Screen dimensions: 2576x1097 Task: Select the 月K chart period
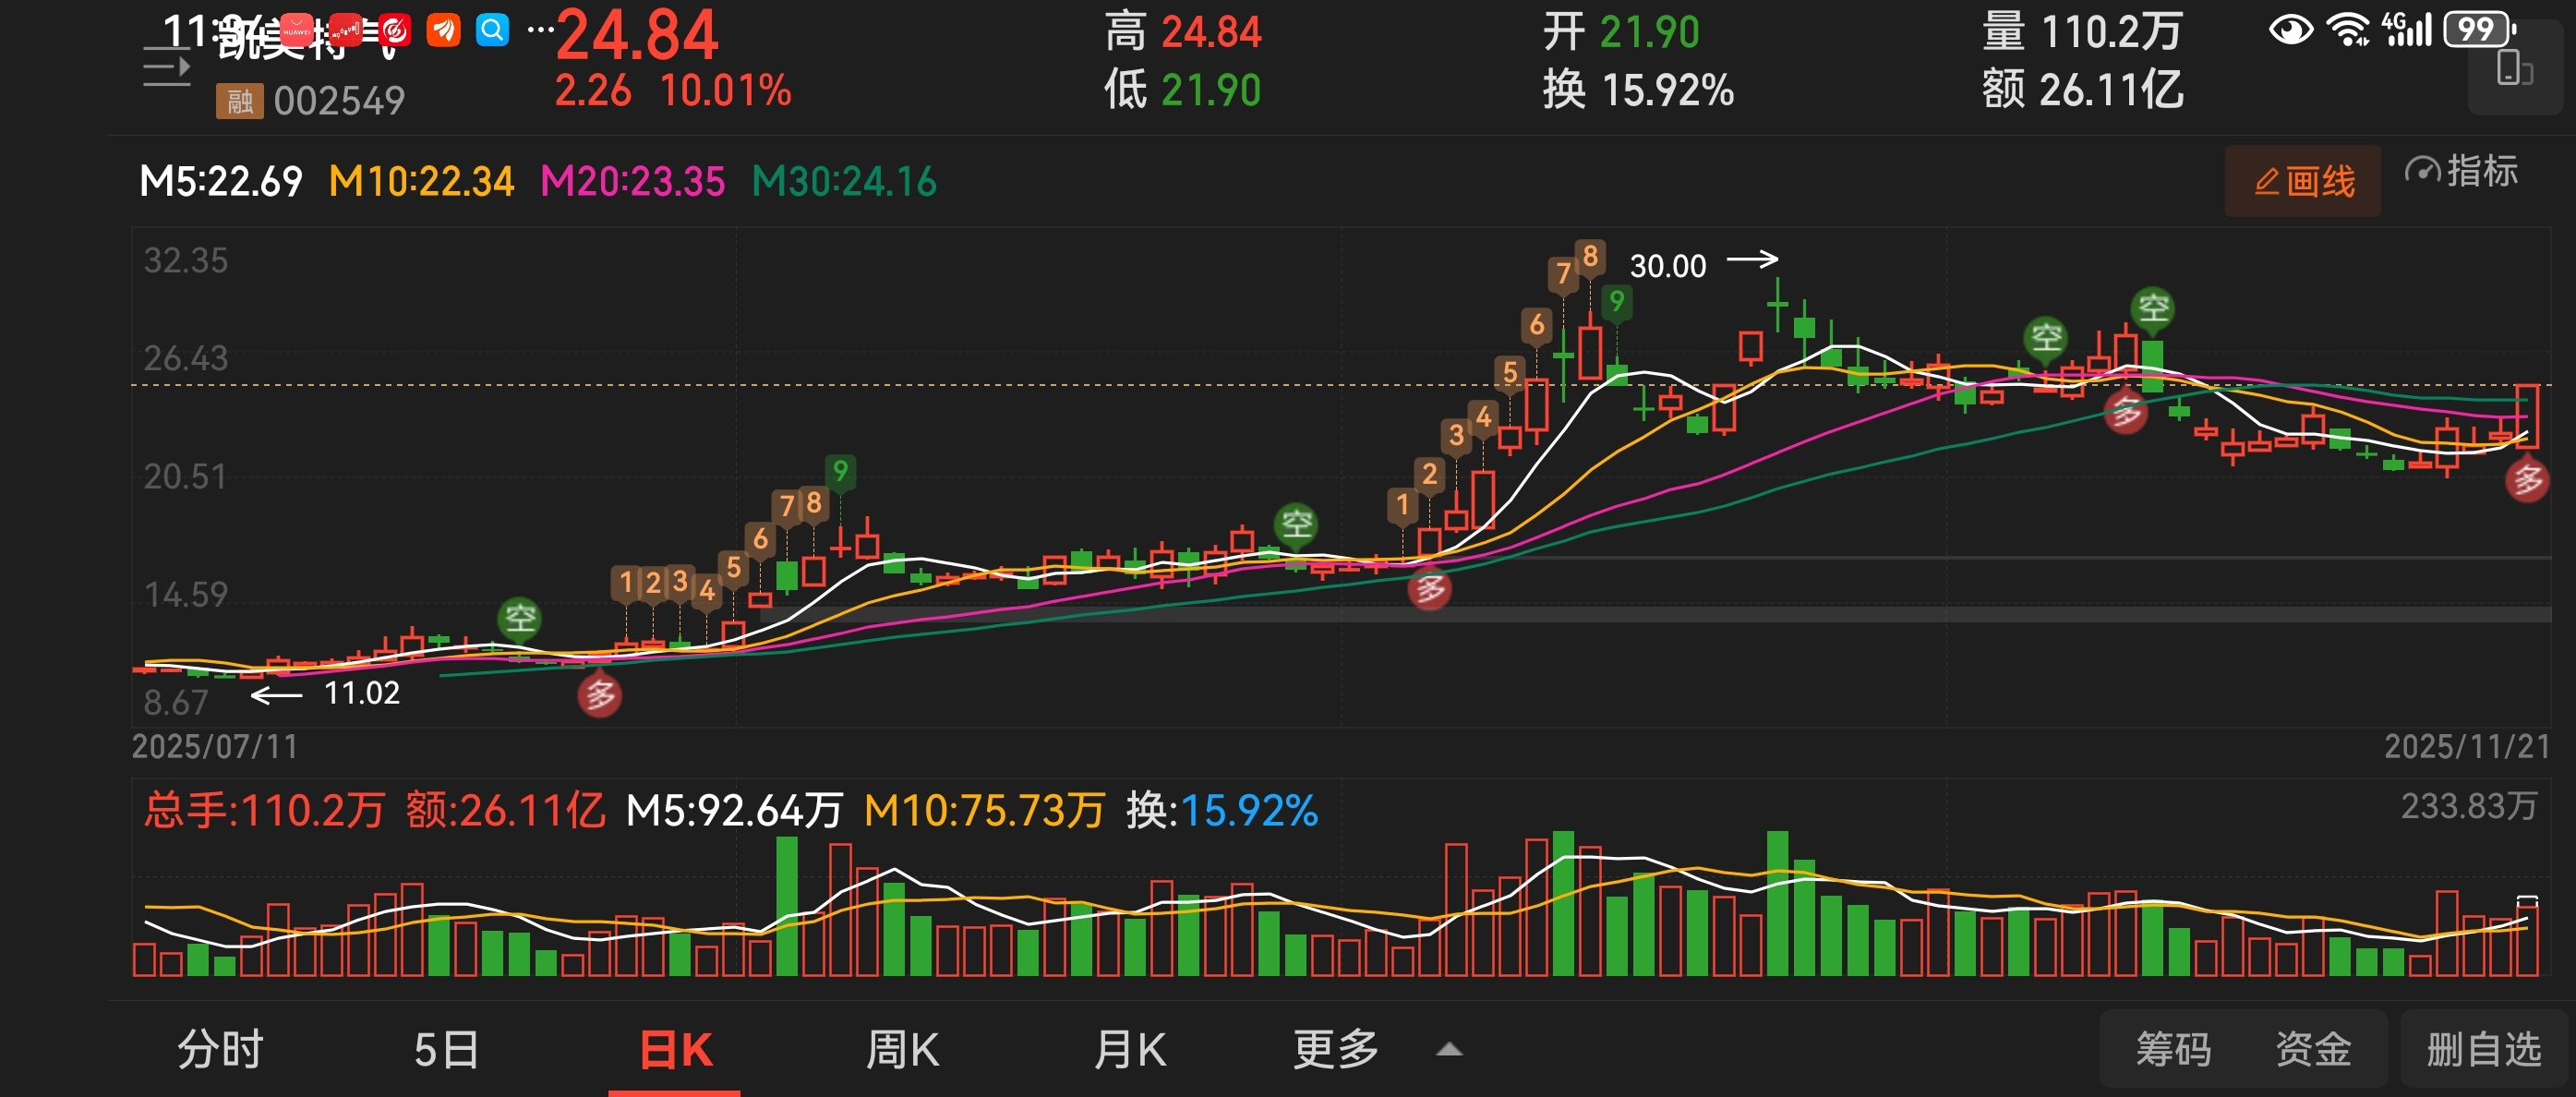(x=1129, y=1049)
